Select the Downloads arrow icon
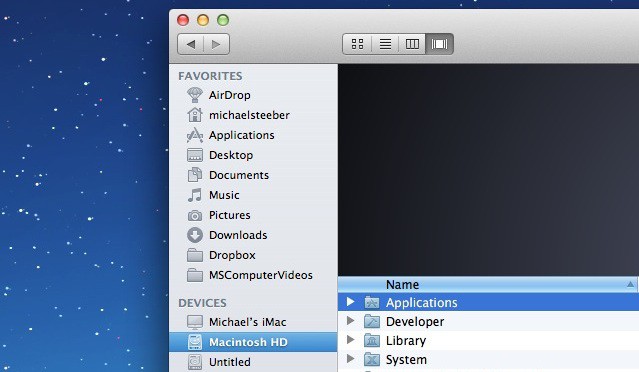 tap(195, 235)
